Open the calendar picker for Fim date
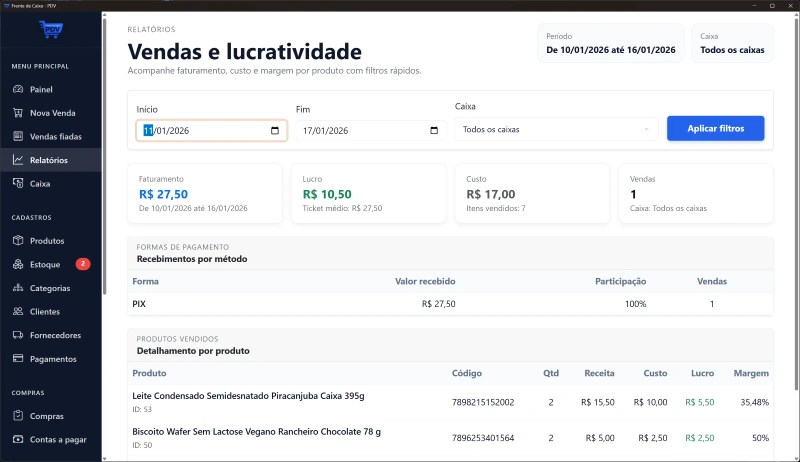The width and height of the screenshot is (800, 462). (x=434, y=130)
